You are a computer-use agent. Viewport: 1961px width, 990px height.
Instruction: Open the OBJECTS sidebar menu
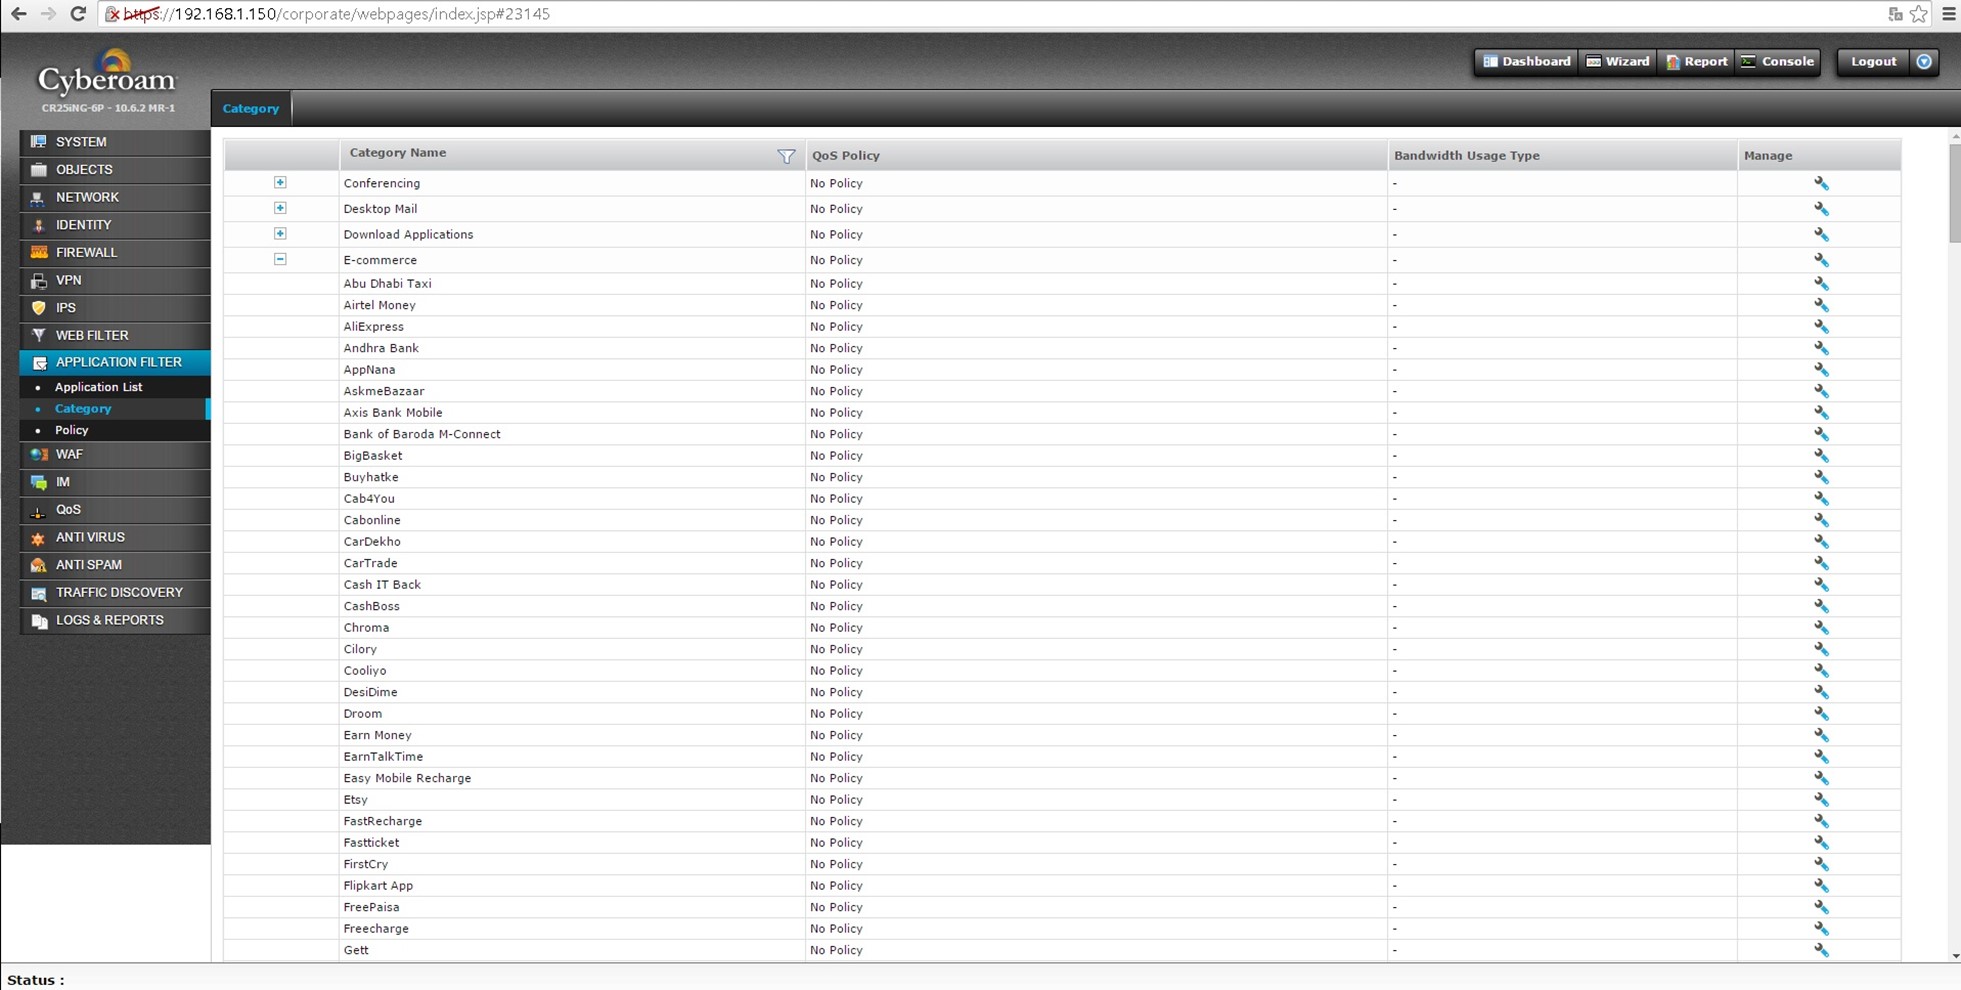115,170
